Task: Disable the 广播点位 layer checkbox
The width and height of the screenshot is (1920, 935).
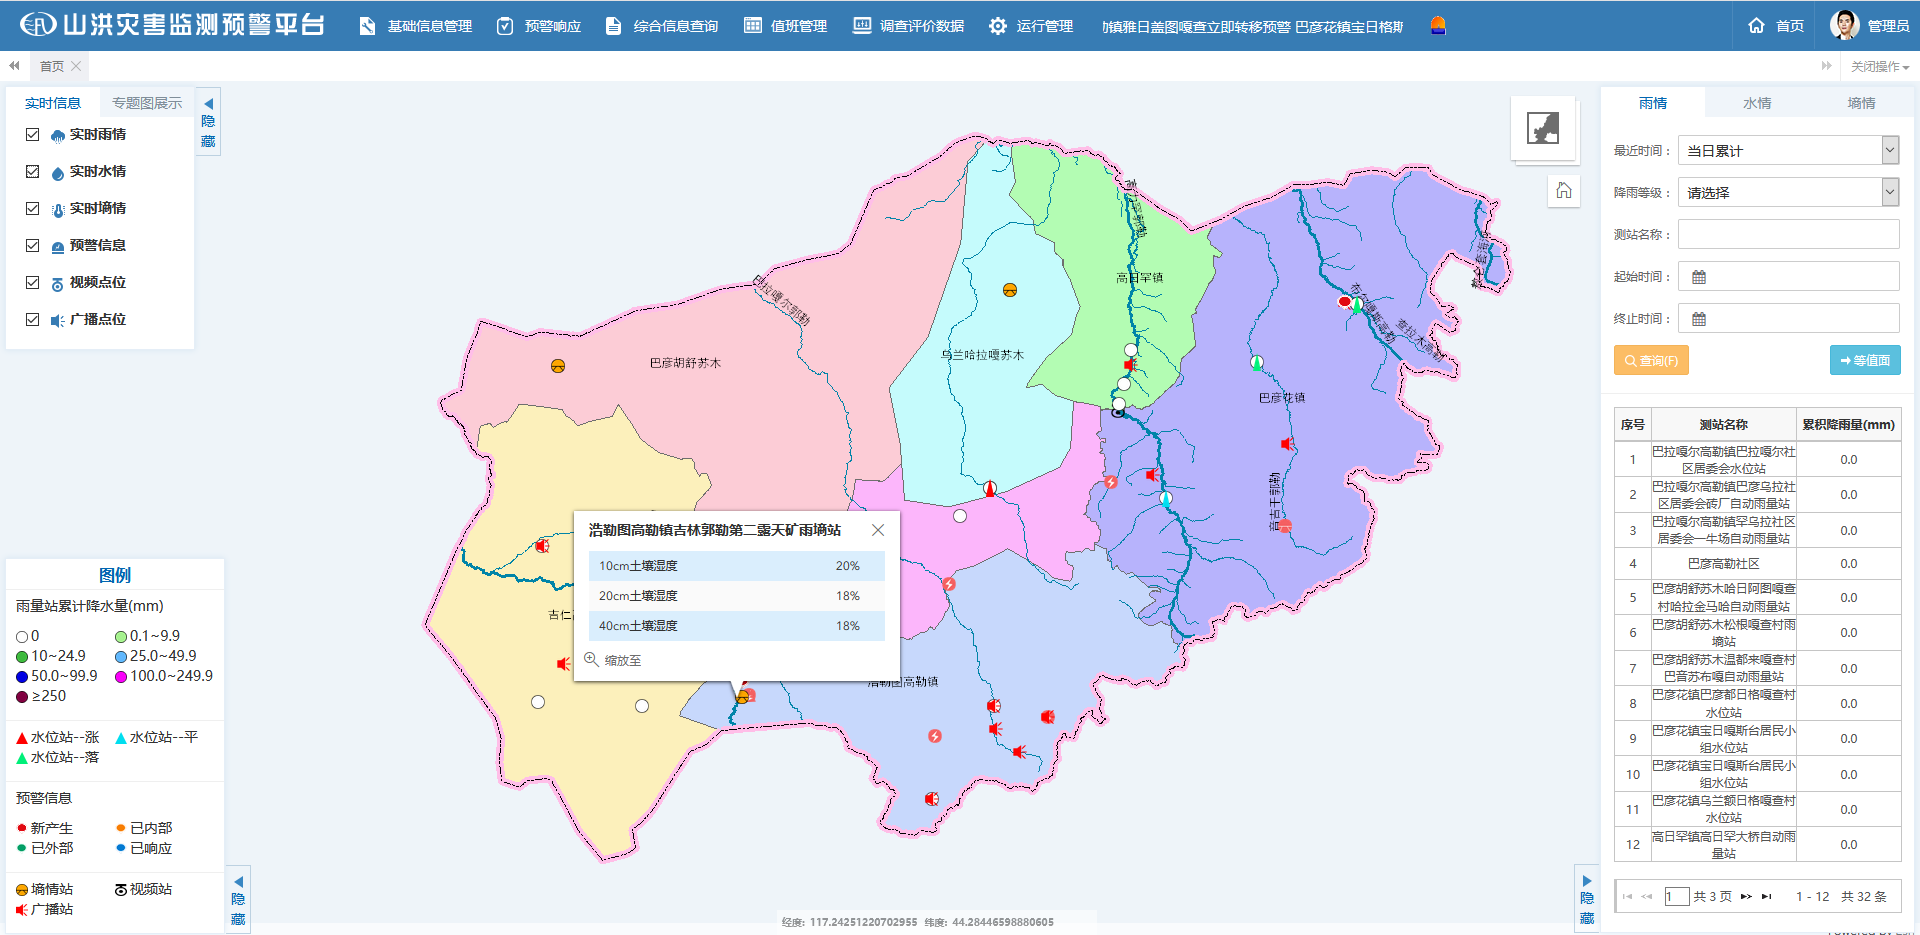Action: pyautogui.click(x=33, y=320)
